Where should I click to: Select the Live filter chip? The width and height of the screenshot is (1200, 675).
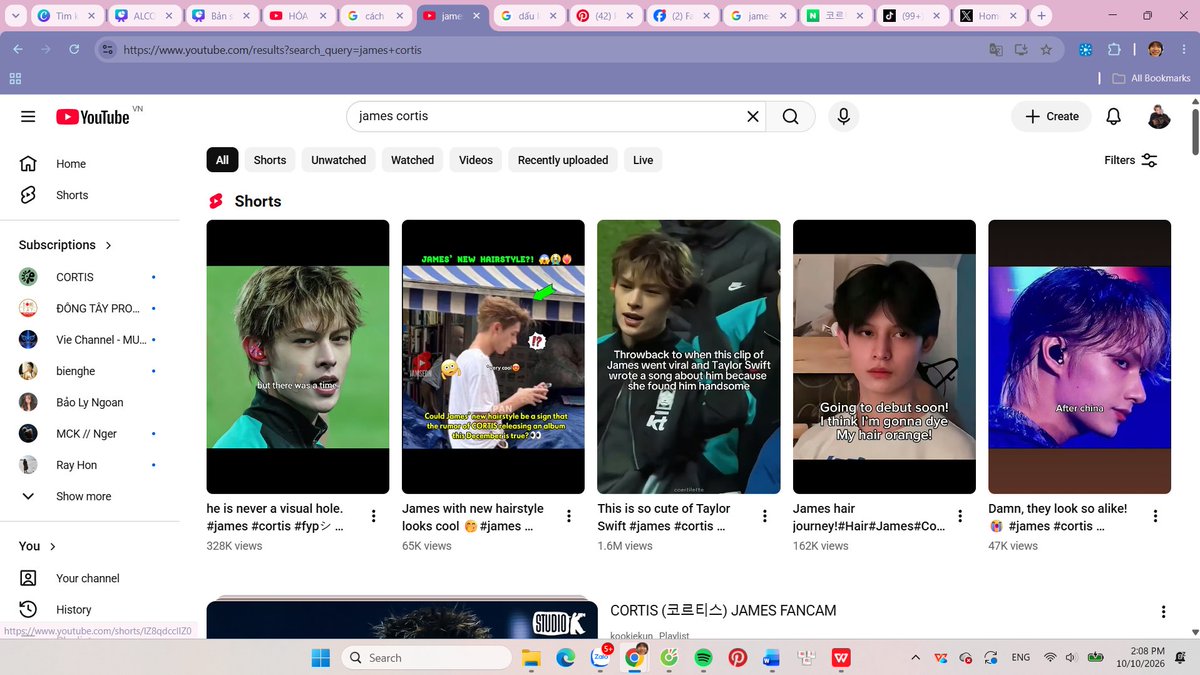tap(643, 160)
